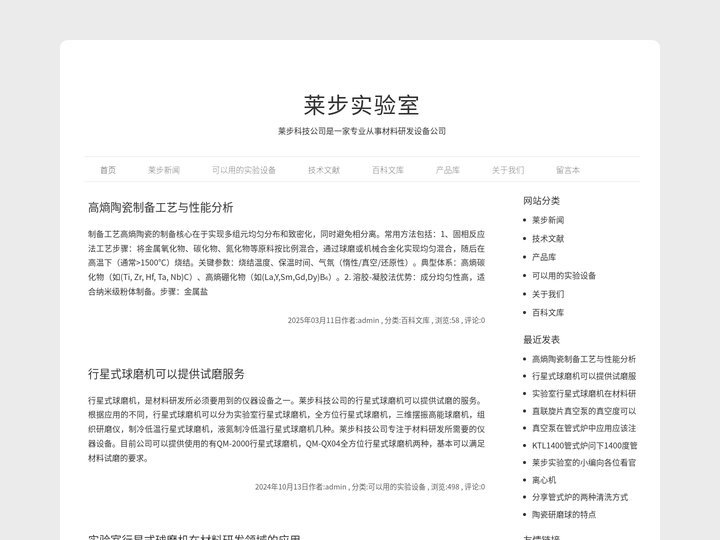Open recent post 分享管式炉的两种清洗方式
Screen dimensions: 720x540
580,497
